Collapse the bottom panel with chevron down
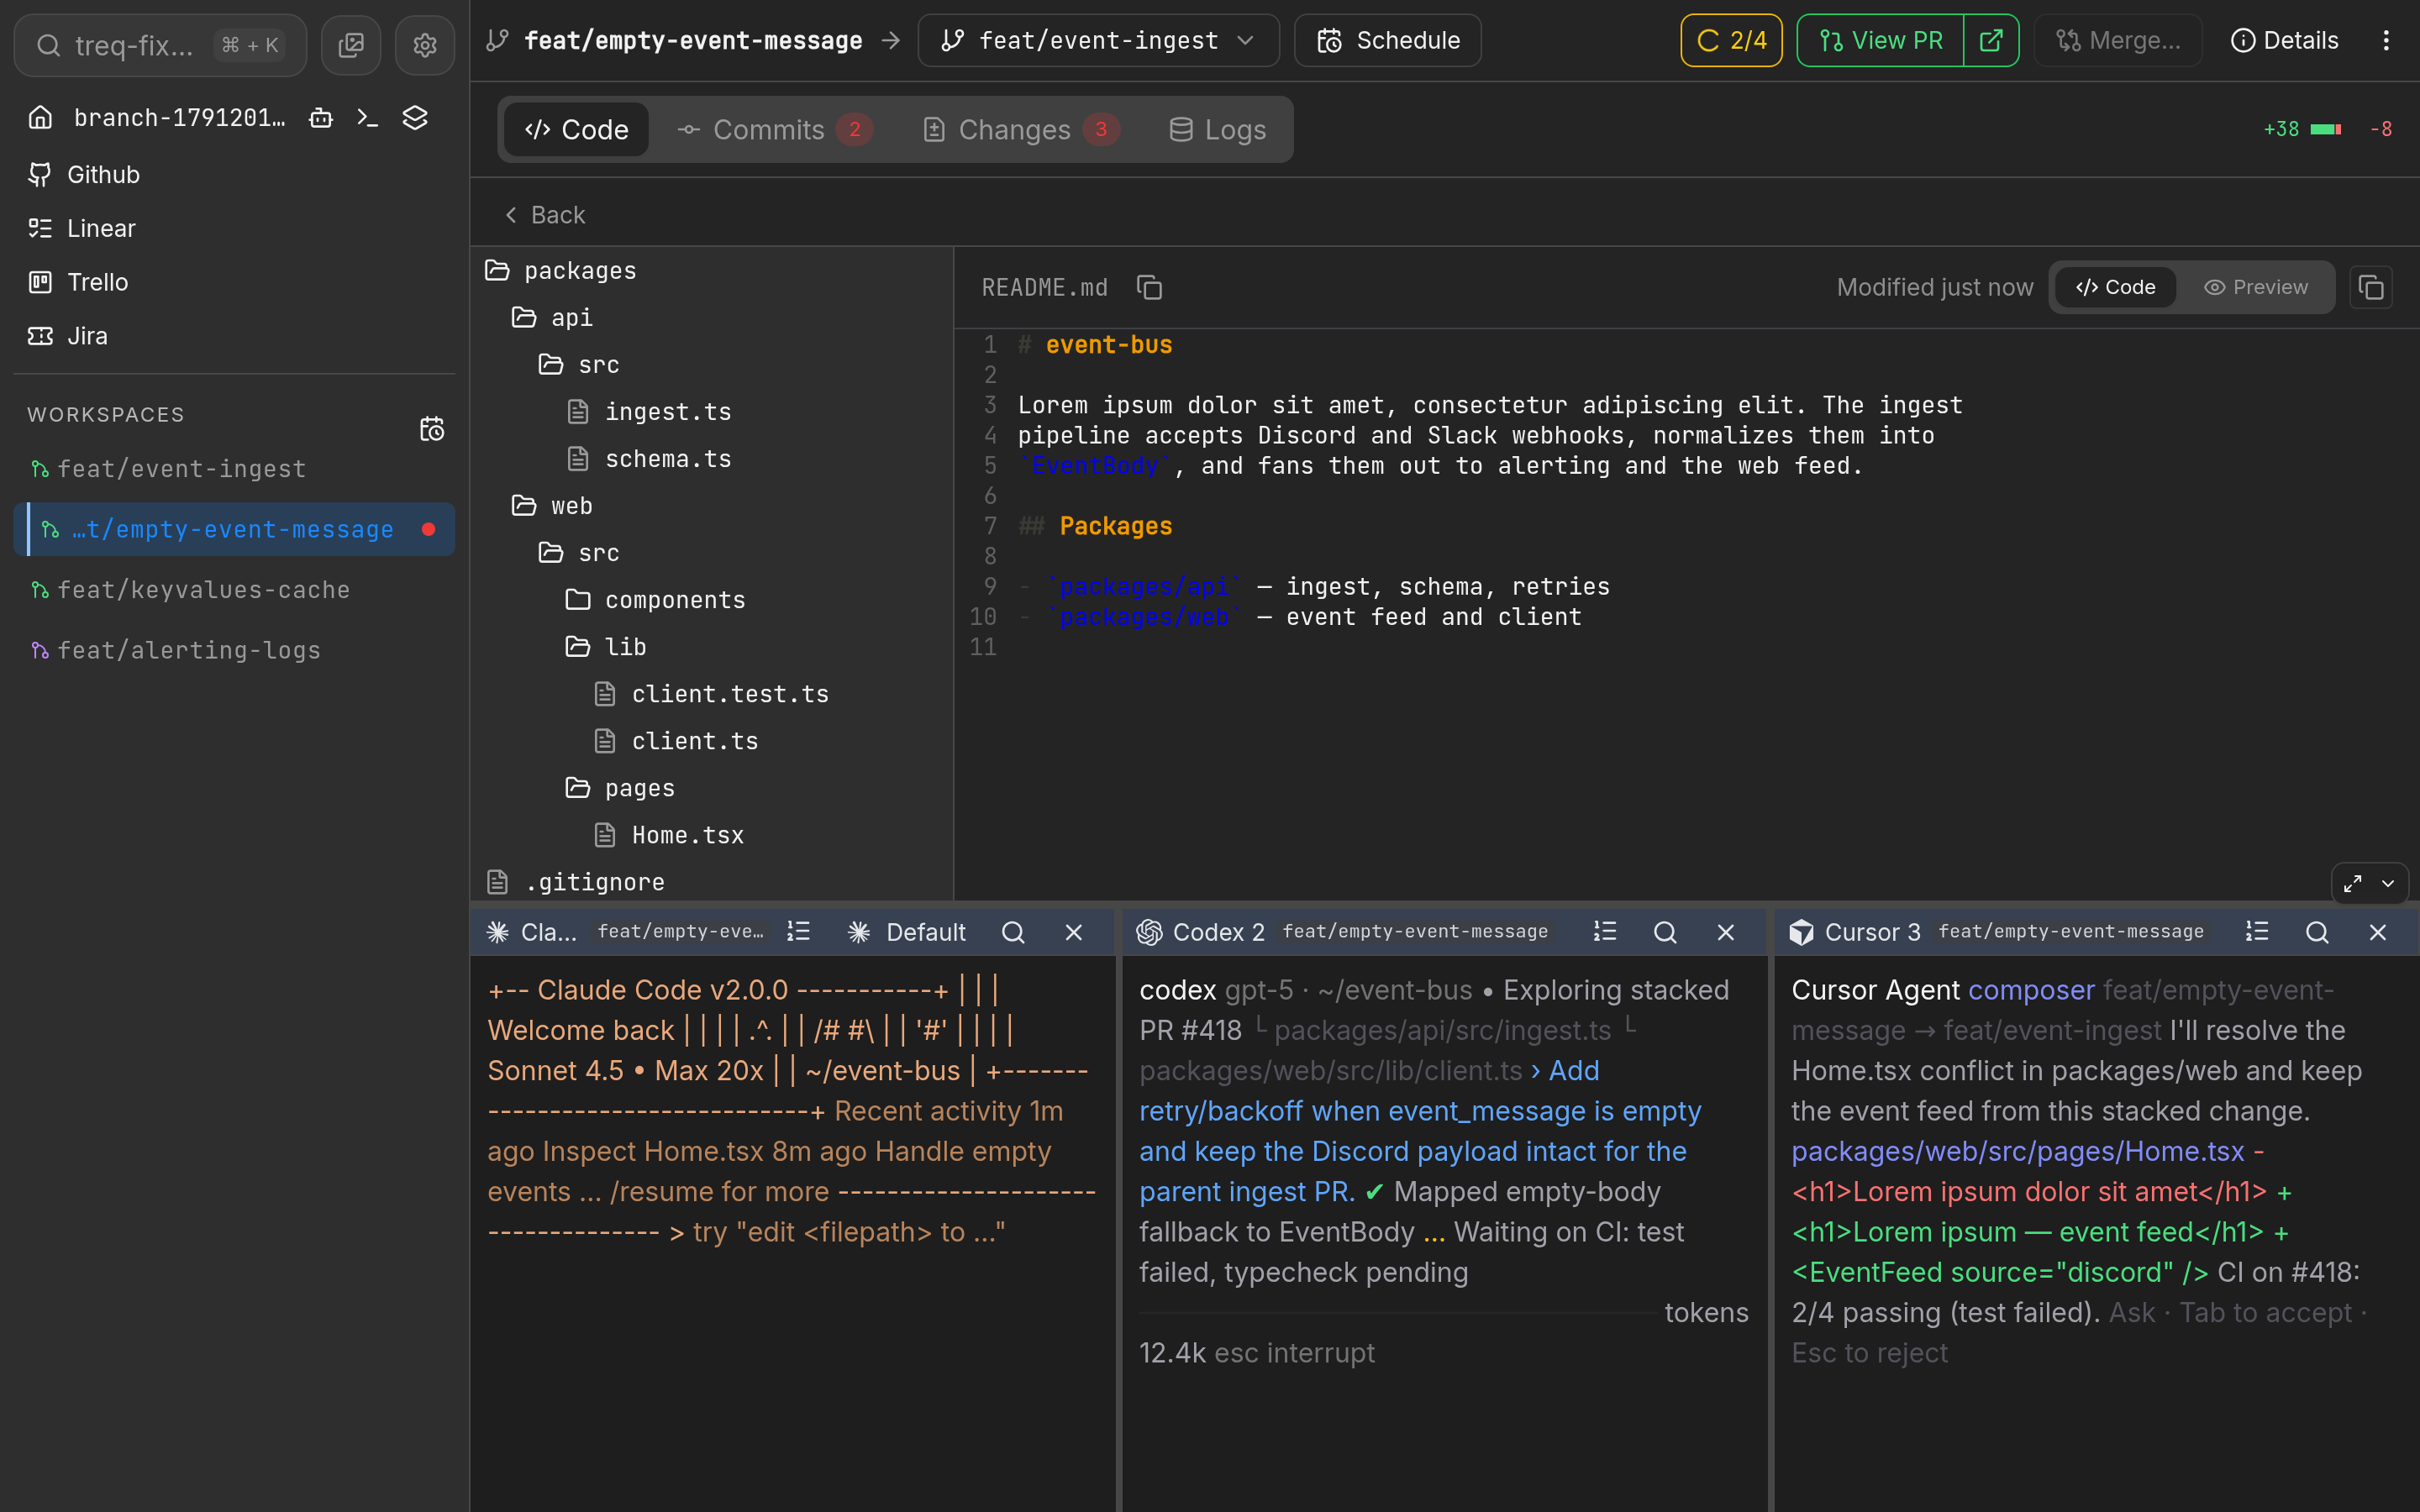Viewport: 2420px width, 1512px height. (2388, 883)
